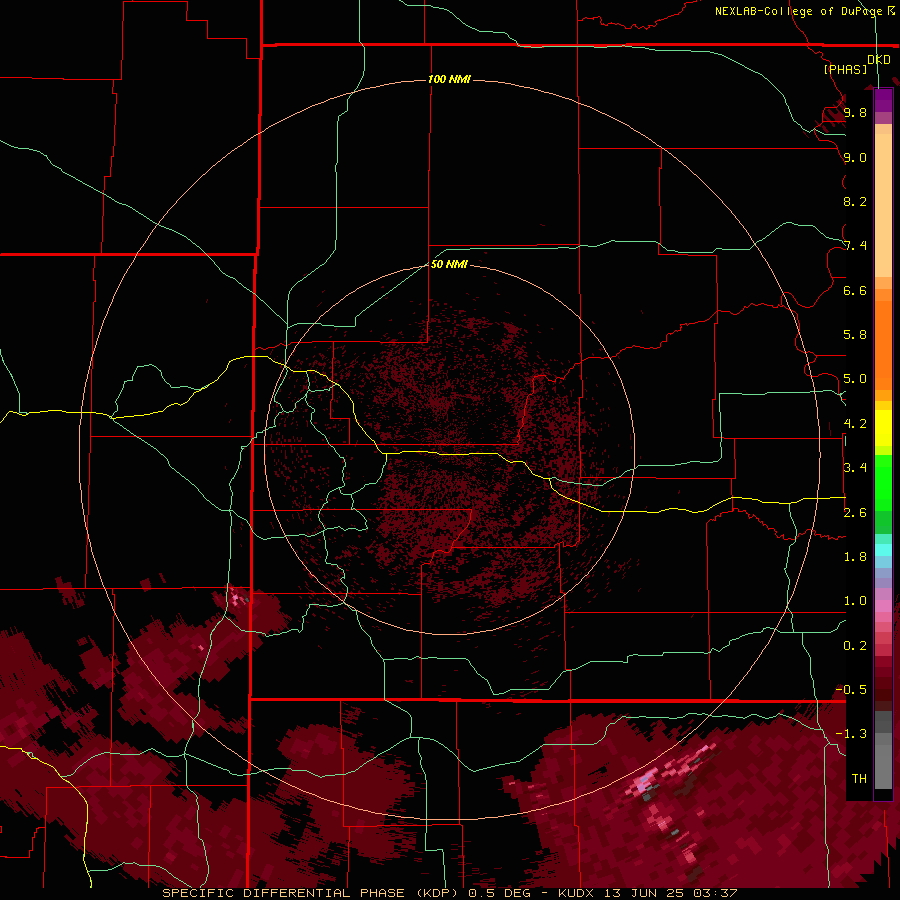
Task: Click the 1.0 legend value
Action: [855, 601]
